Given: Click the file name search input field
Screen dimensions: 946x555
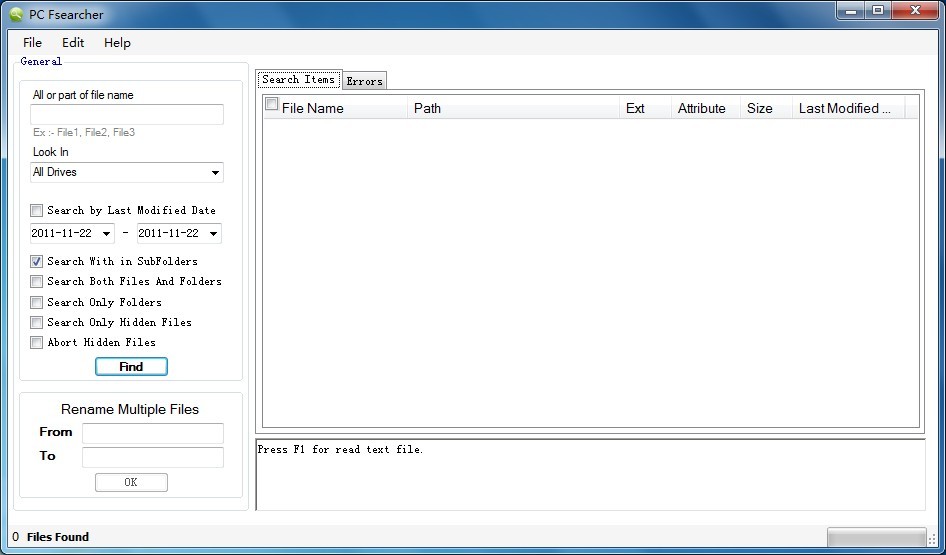Looking at the screenshot, I should pyautogui.click(x=127, y=115).
